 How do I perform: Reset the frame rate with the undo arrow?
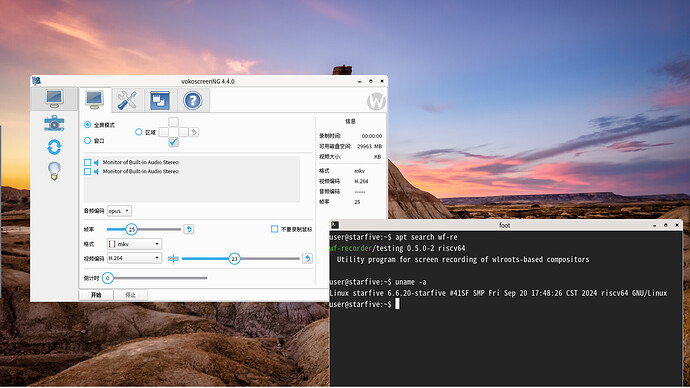(189, 229)
